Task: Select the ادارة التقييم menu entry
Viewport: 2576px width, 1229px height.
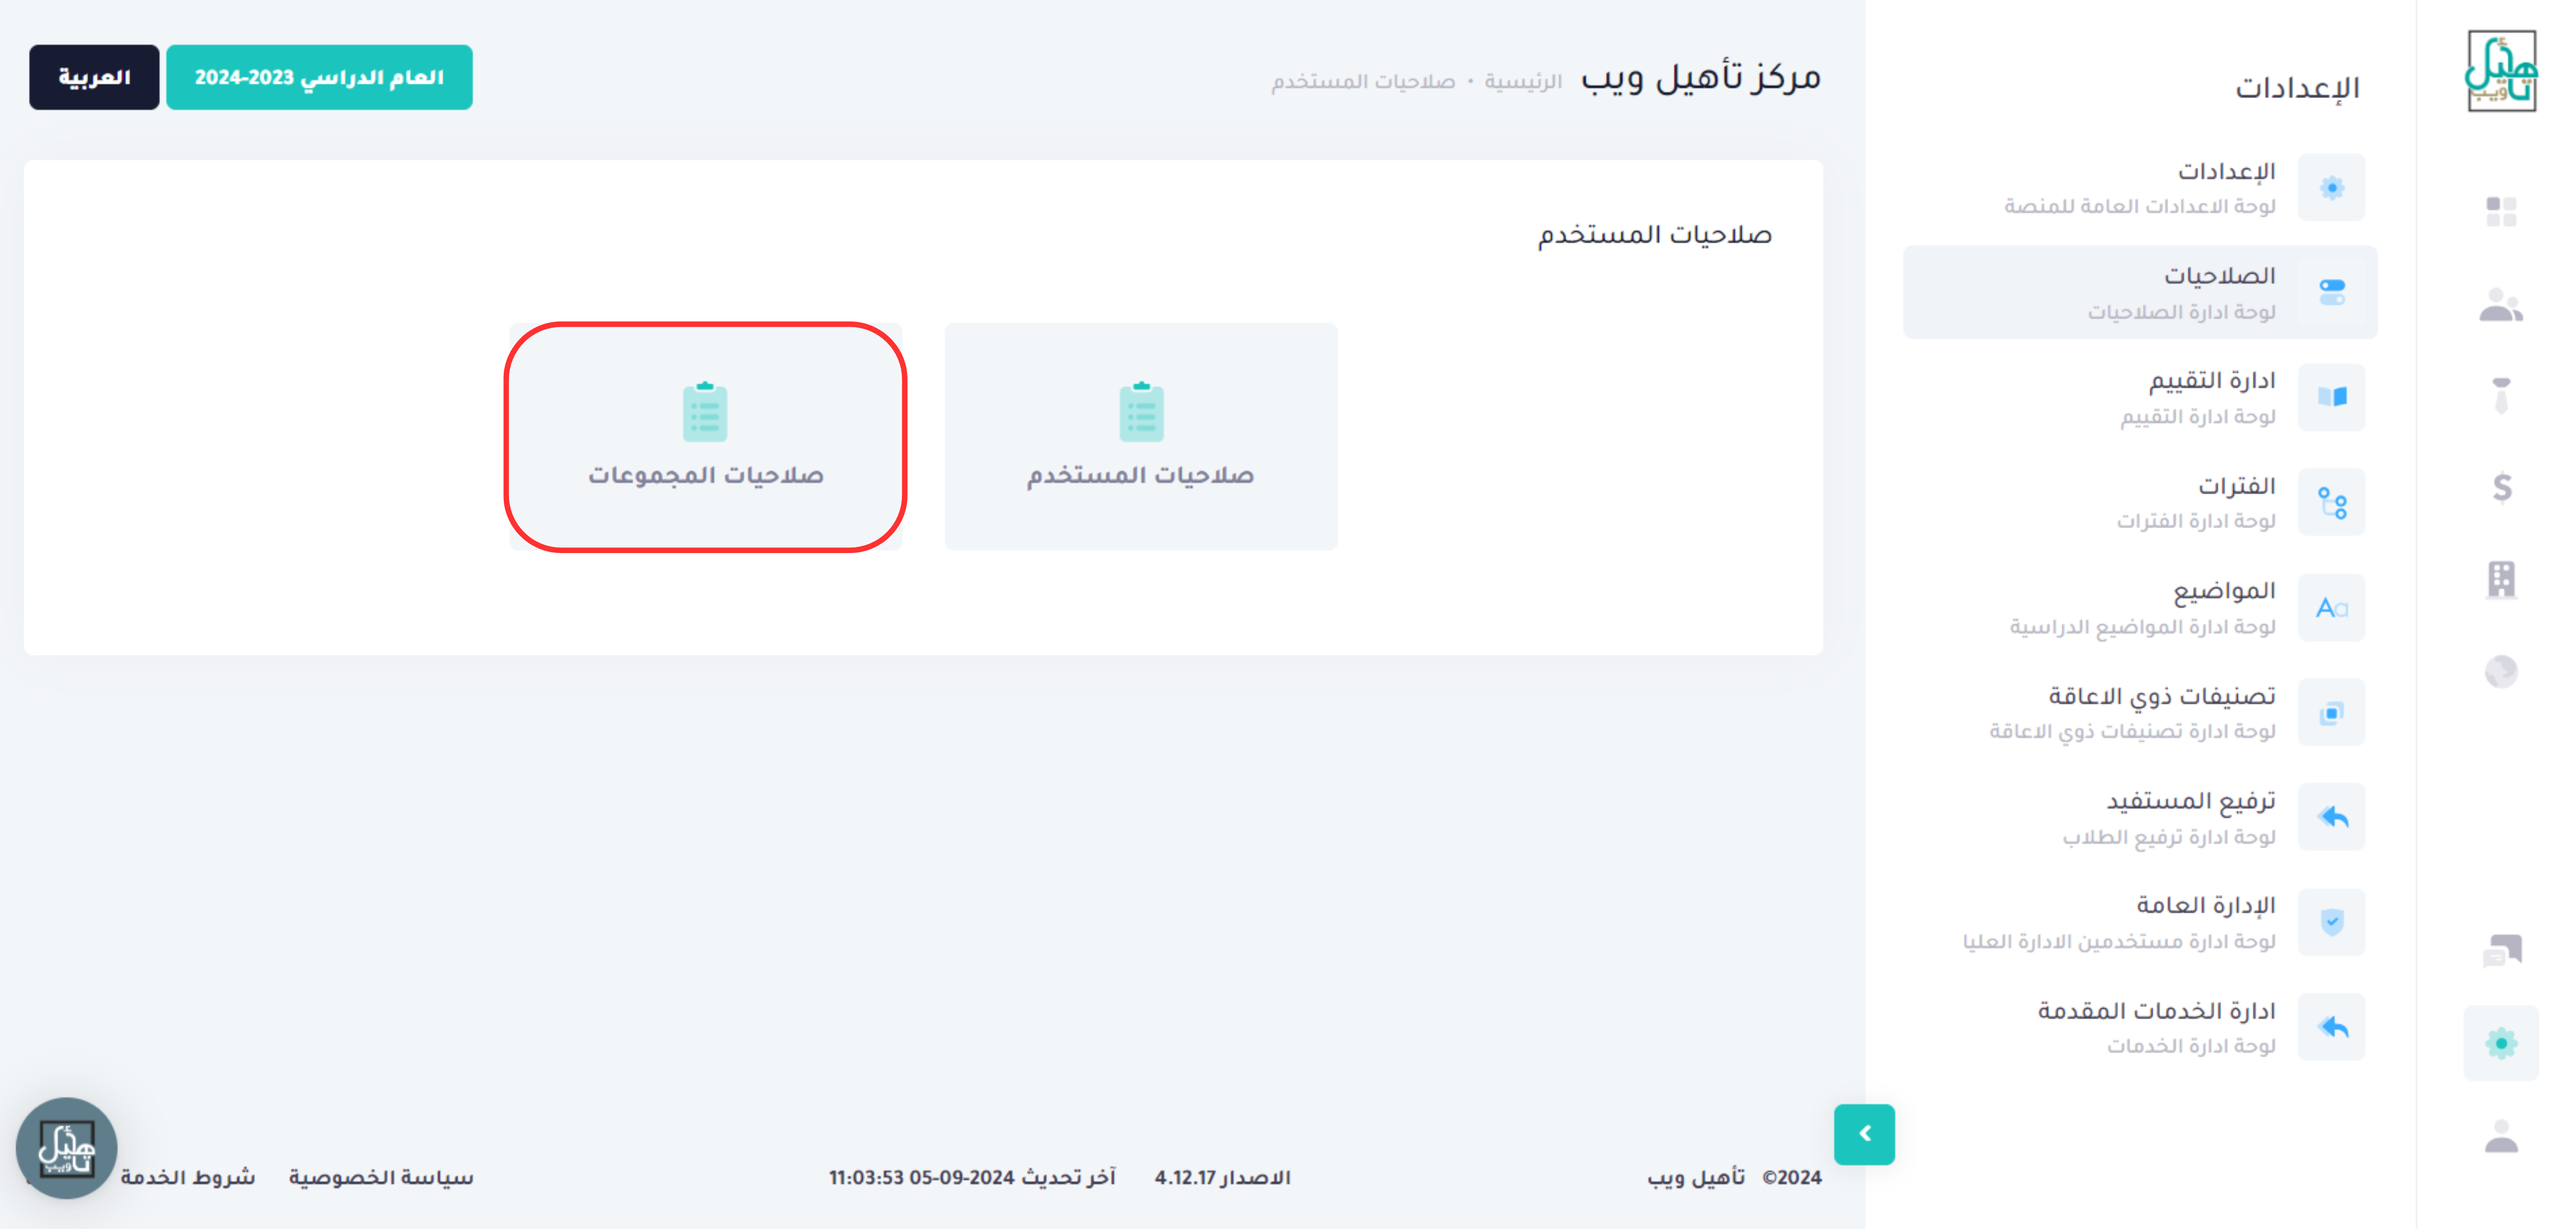Action: (2140, 397)
